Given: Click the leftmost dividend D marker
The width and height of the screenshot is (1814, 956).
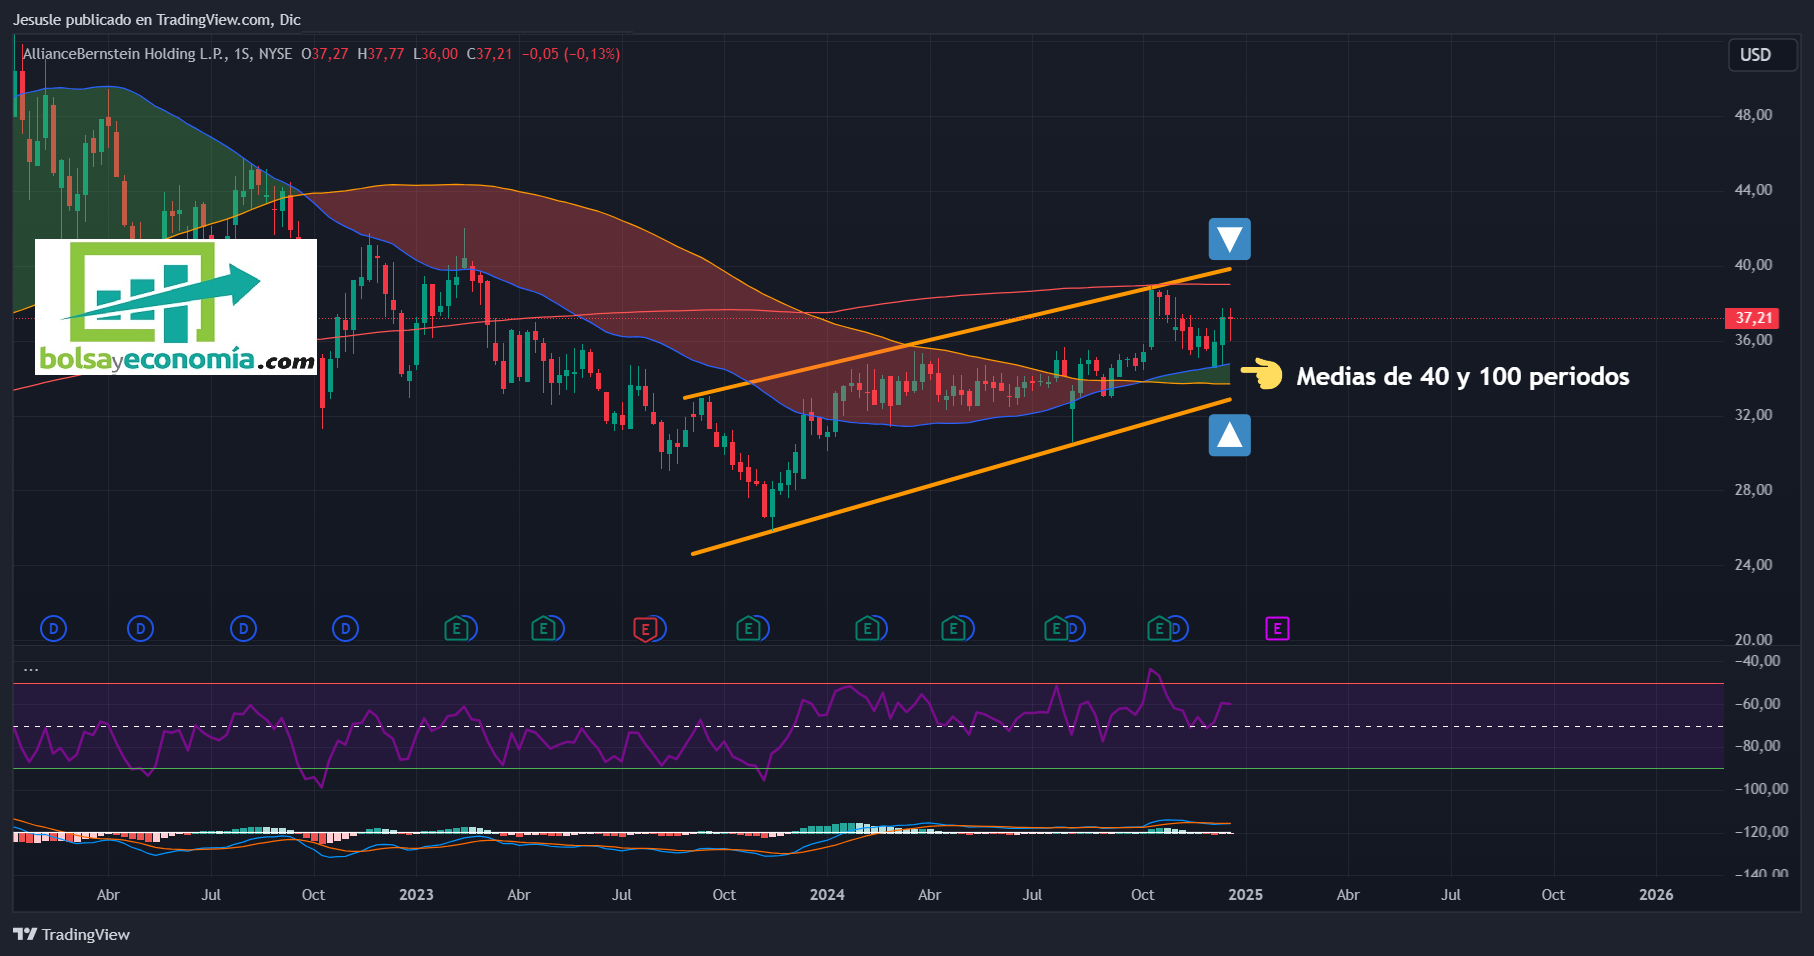Looking at the screenshot, I should click(x=53, y=629).
